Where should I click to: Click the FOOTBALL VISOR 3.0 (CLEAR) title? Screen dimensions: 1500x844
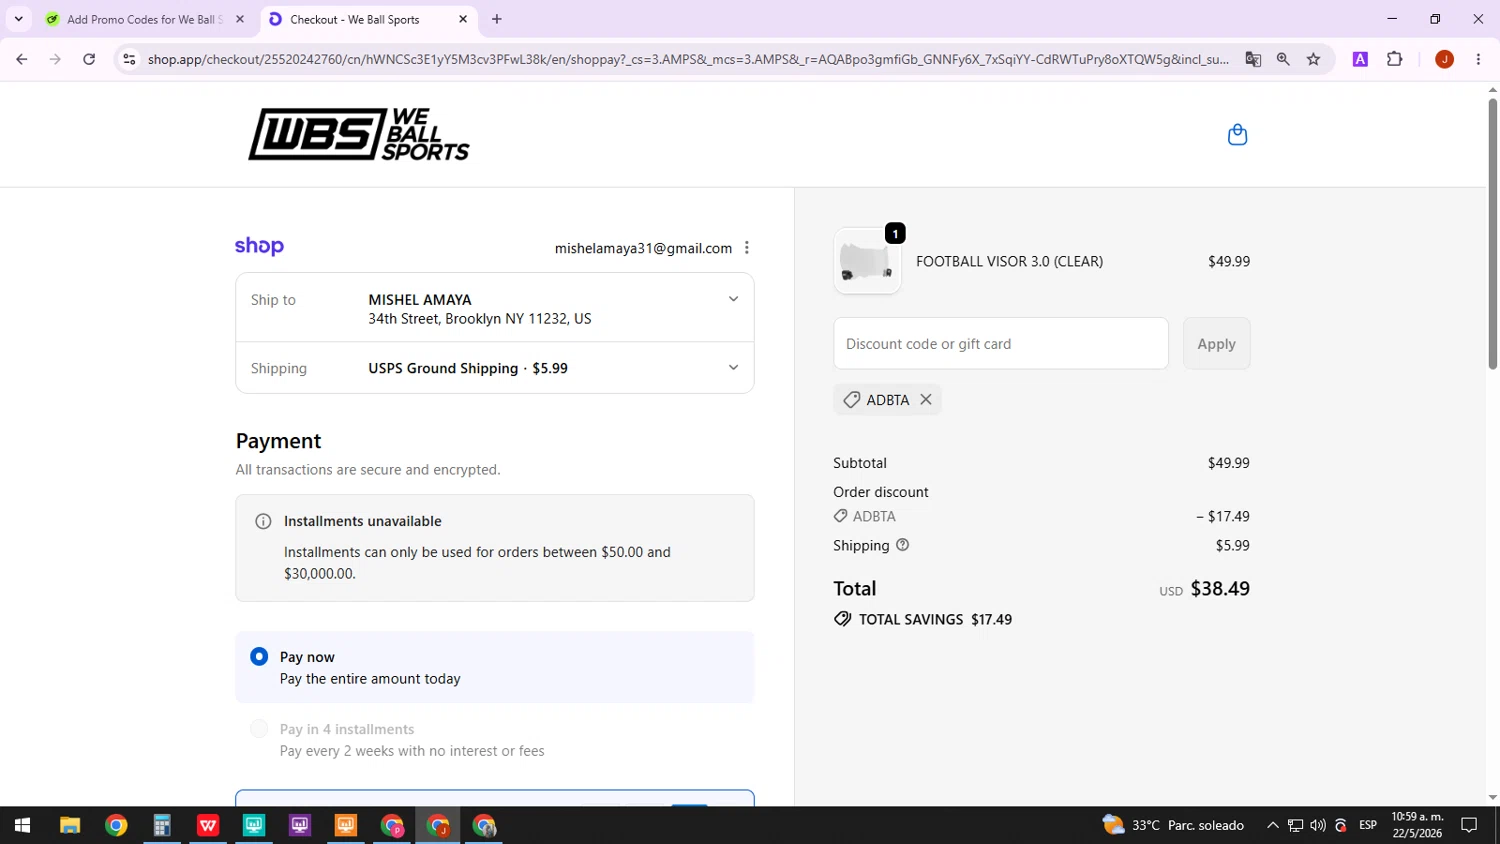pos(1009,261)
